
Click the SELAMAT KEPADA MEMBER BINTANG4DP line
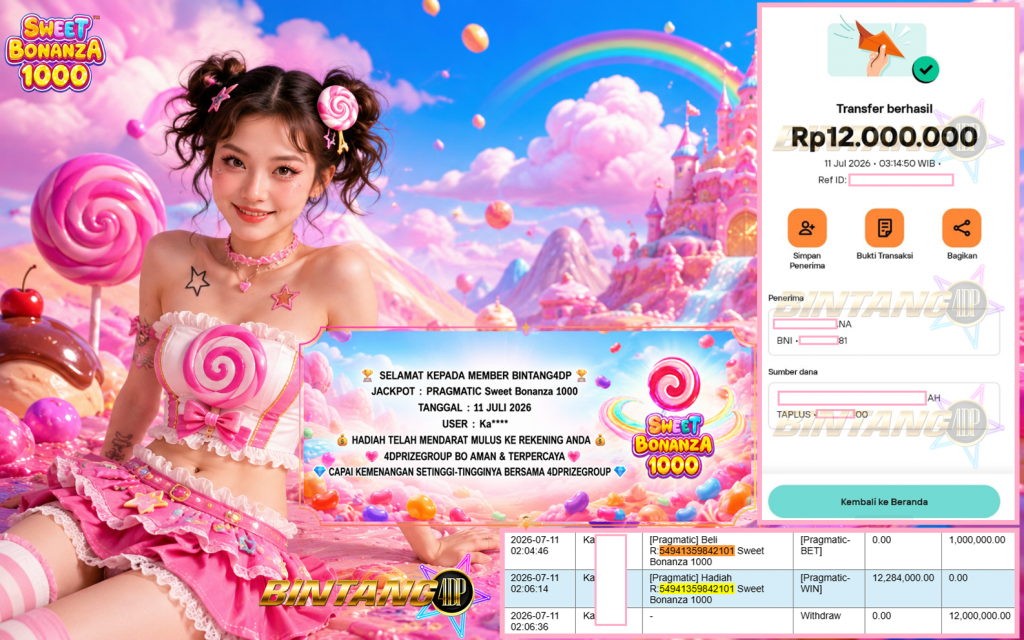coord(475,376)
